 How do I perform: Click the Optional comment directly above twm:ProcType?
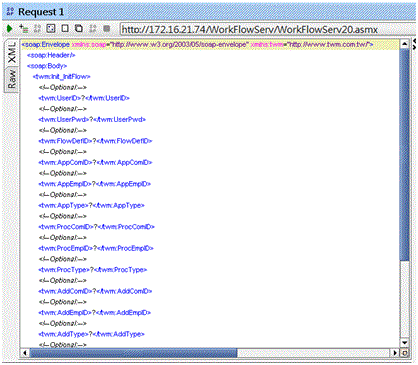[63, 259]
